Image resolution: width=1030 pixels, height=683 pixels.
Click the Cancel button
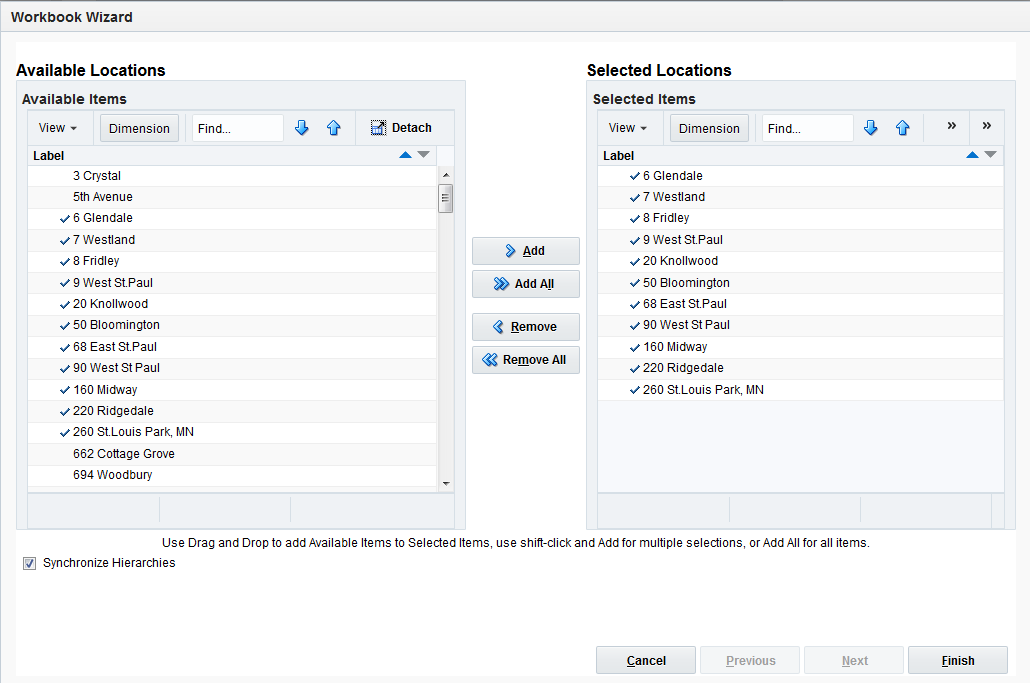point(646,660)
